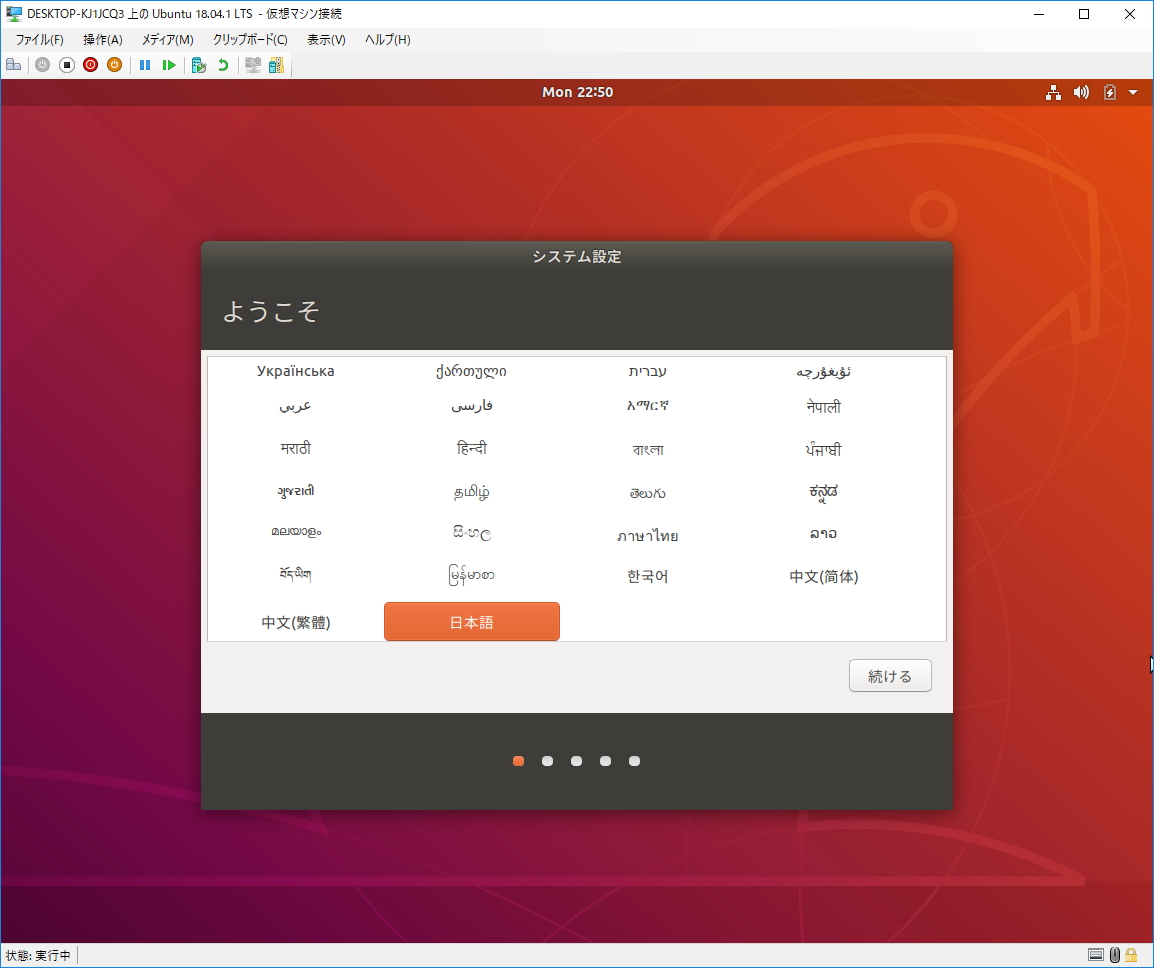Select 中文(简体) language

coord(824,576)
